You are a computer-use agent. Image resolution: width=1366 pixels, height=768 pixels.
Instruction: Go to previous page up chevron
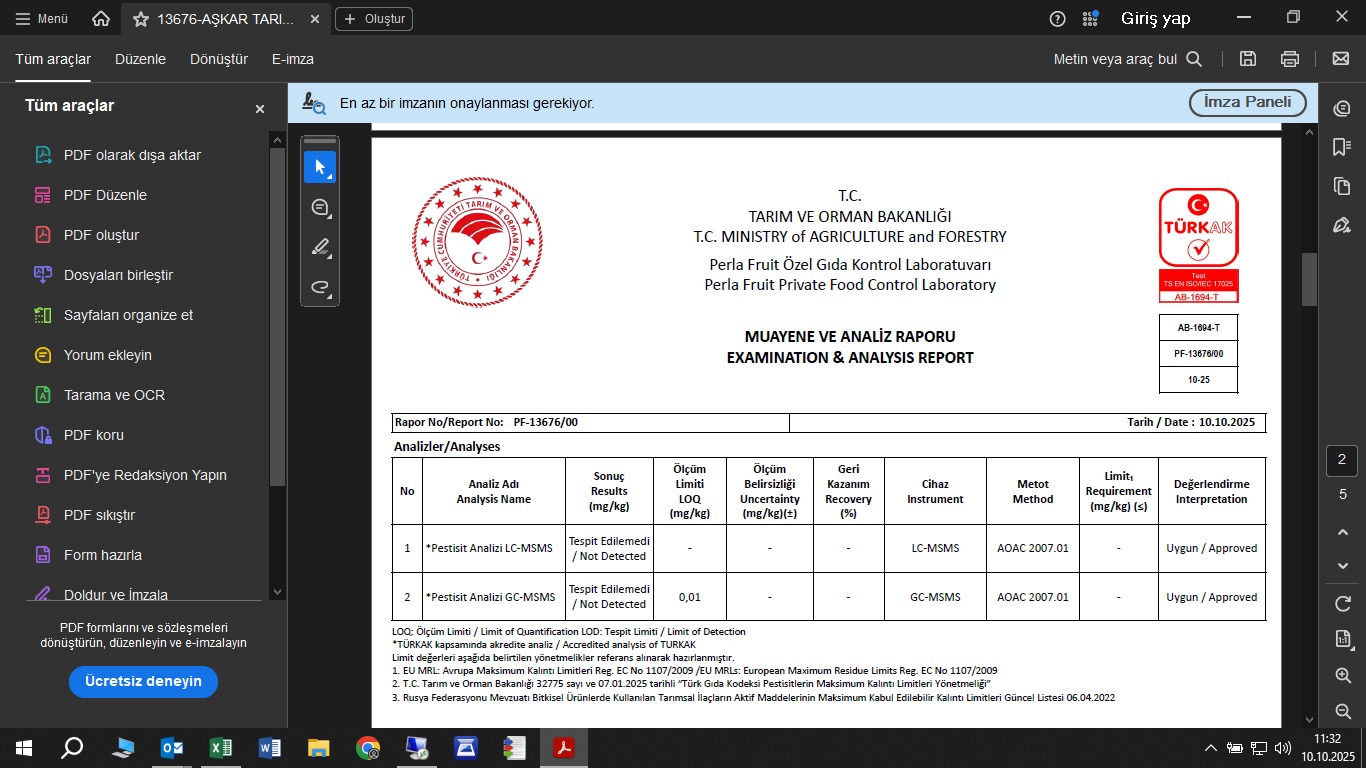(1343, 533)
